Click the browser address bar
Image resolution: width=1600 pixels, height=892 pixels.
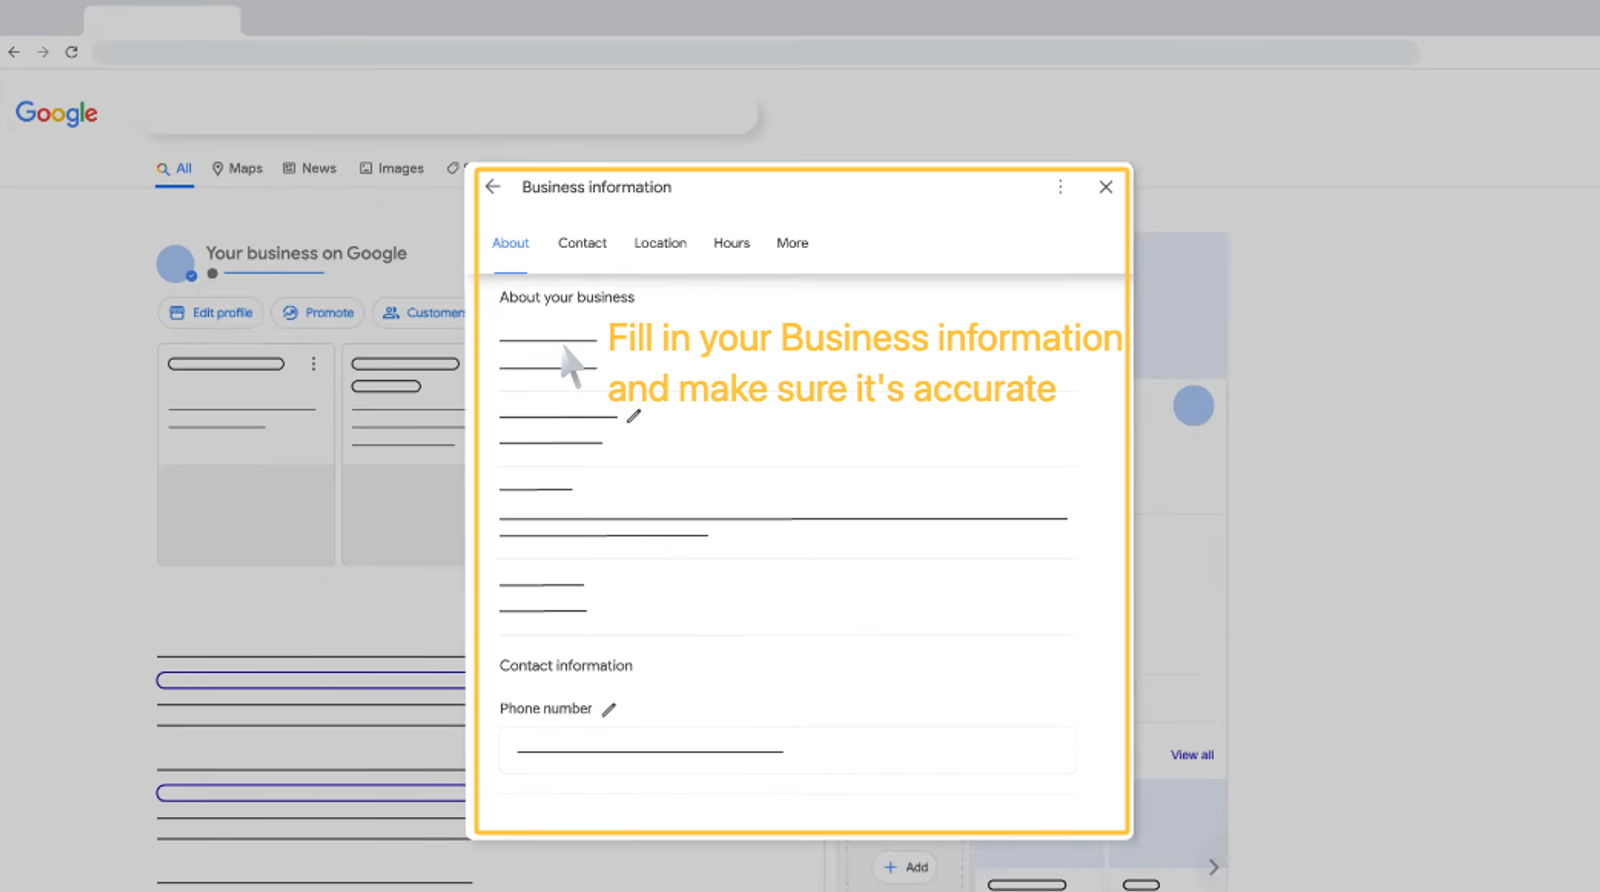pyautogui.click(x=756, y=52)
